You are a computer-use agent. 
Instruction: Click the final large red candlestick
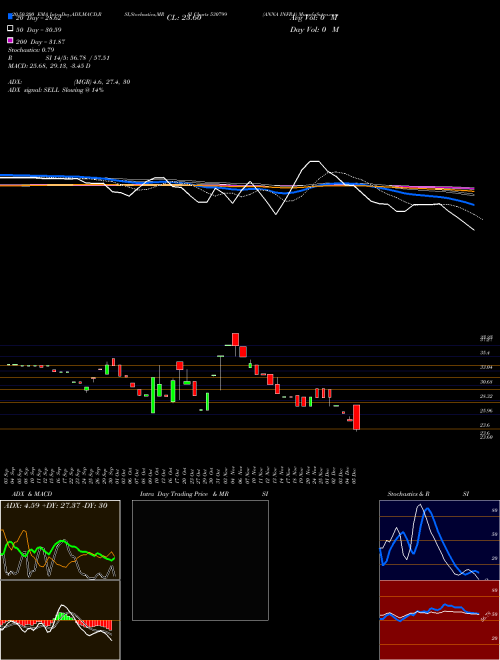(356, 417)
